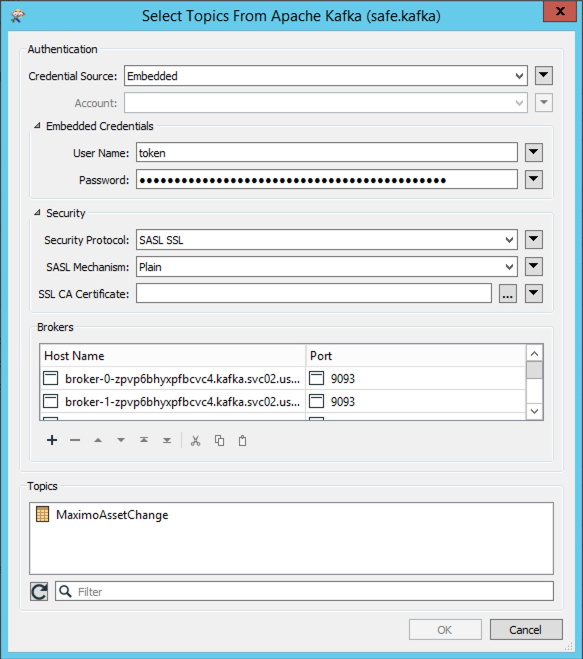
Task: Select the MaximoAssetChange topic
Action: click(x=112, y=515)
